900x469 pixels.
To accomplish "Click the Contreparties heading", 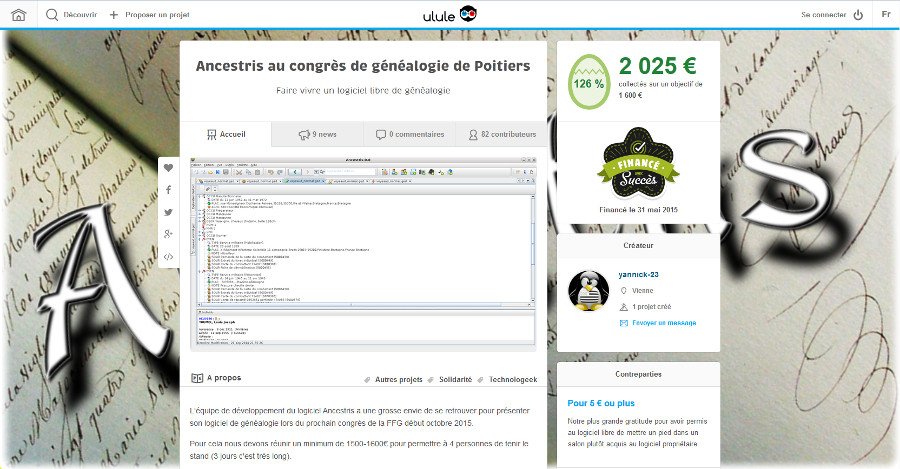I will click(x=638, y=374).
